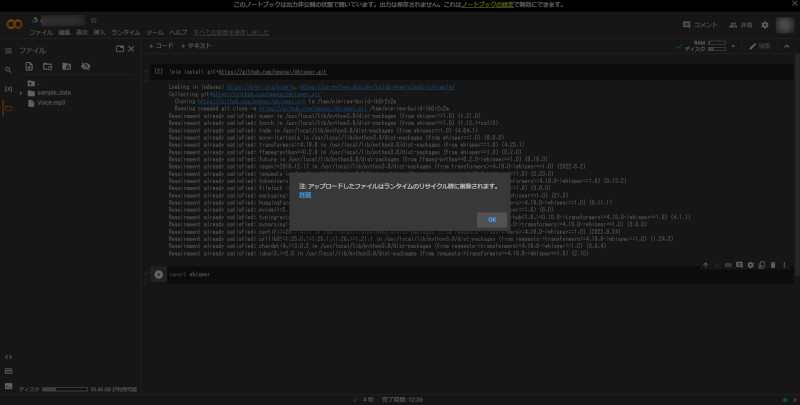Toggle hidden files eye icon
Viewport: 800px width, 405px height.
pyautogui.click(x=86, y=66)
